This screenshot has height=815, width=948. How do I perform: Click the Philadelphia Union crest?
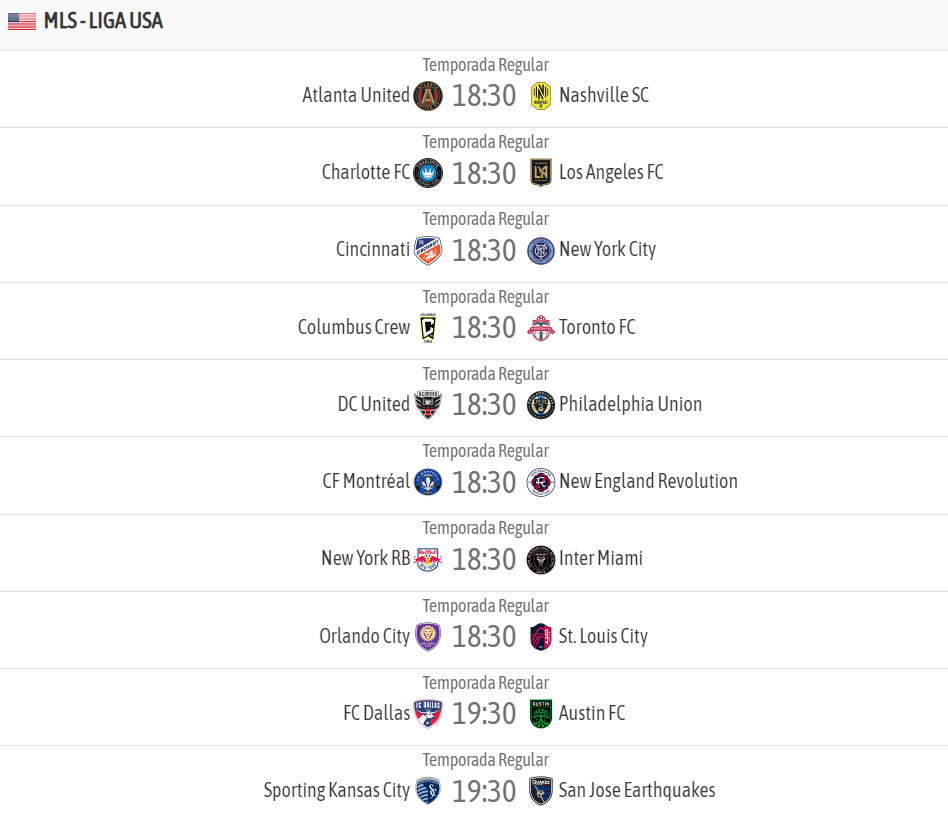coord(541,405)
